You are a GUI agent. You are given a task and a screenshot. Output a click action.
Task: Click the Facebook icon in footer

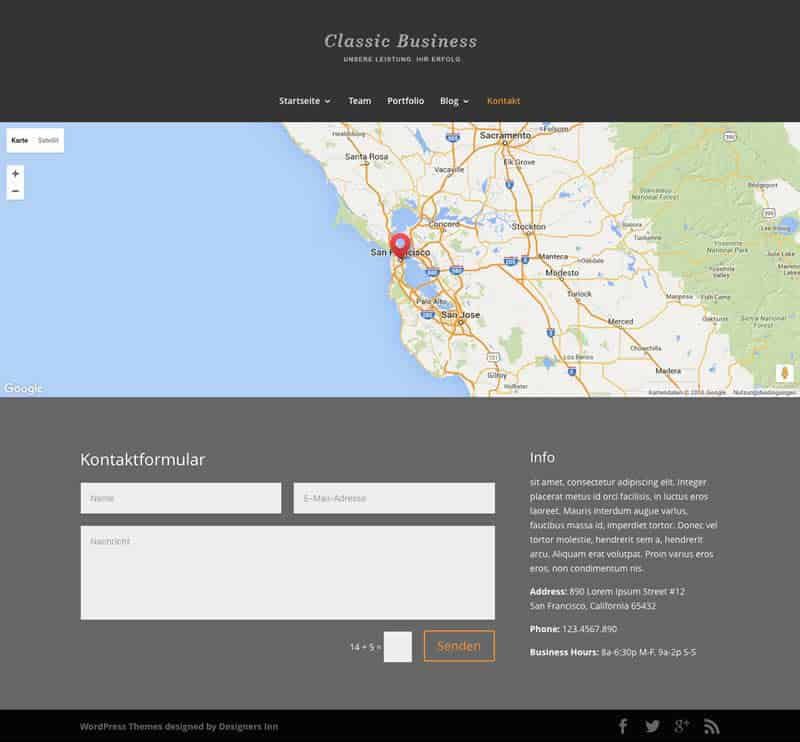(622, 727)
